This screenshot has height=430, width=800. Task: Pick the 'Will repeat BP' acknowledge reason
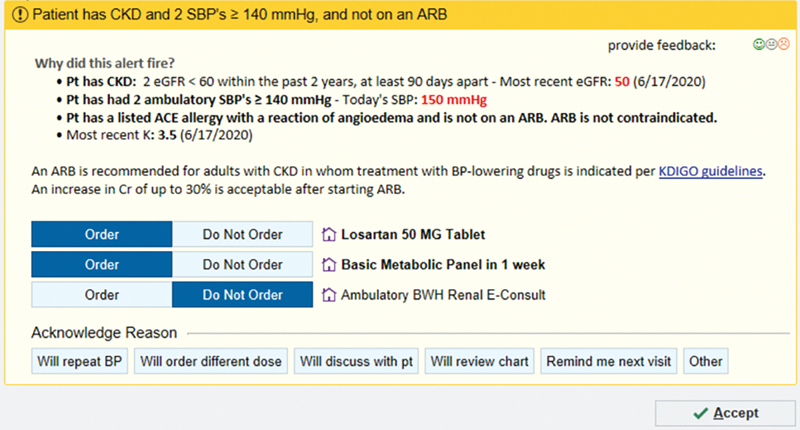point(81,361)
